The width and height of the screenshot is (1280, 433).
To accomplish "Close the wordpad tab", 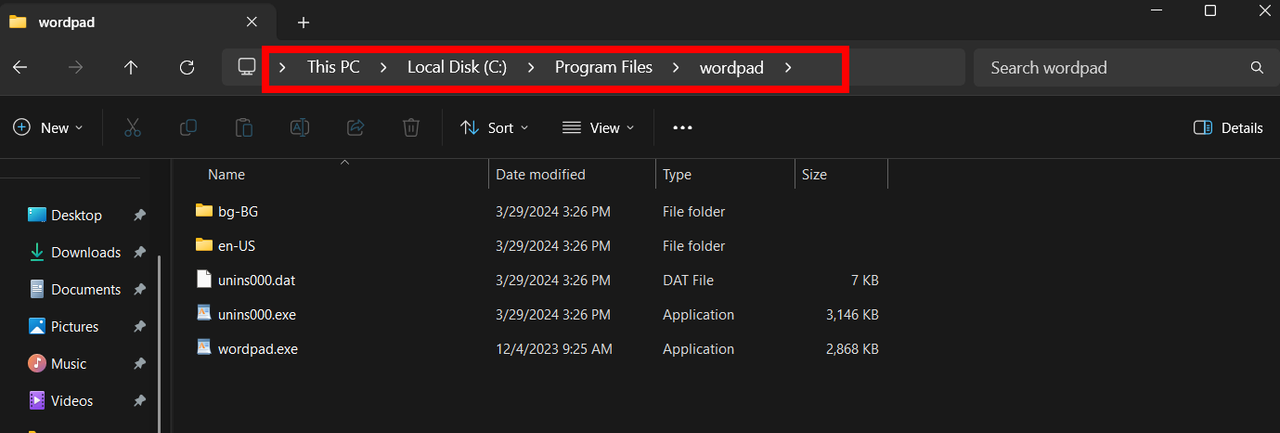I will click(252, 22).
